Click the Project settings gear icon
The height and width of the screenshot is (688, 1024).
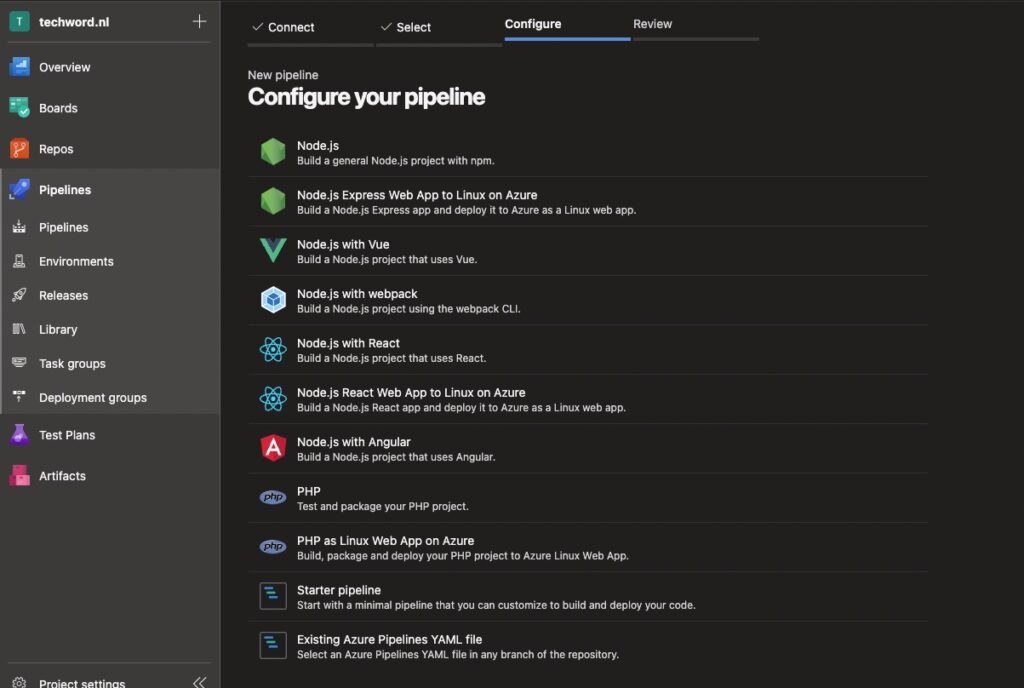19,683
